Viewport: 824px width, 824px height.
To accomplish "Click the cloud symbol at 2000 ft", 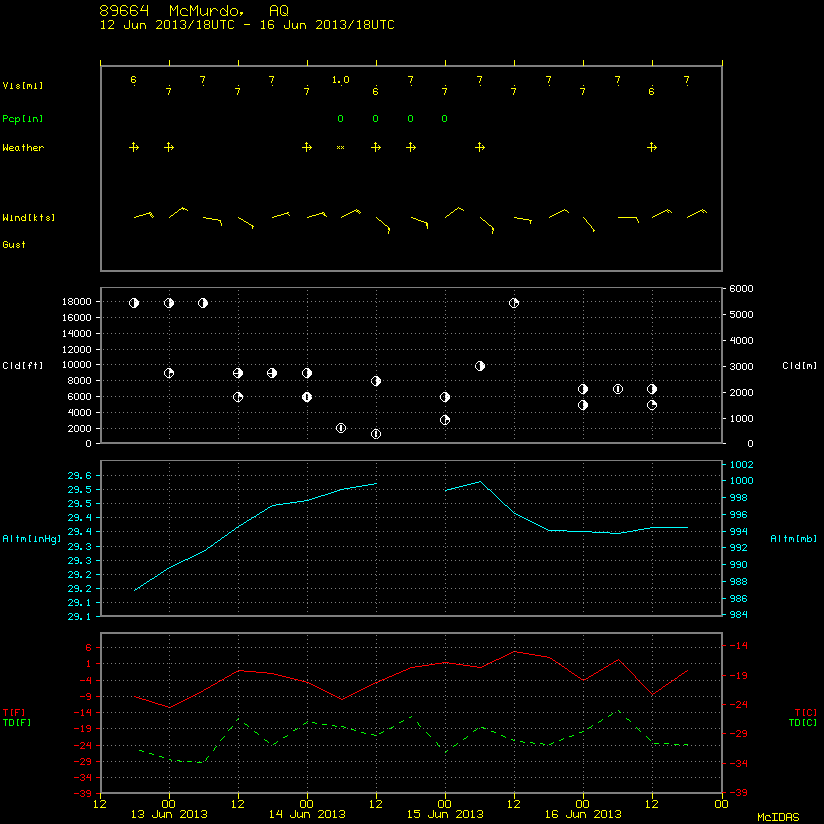I will (x=341, y=428).
